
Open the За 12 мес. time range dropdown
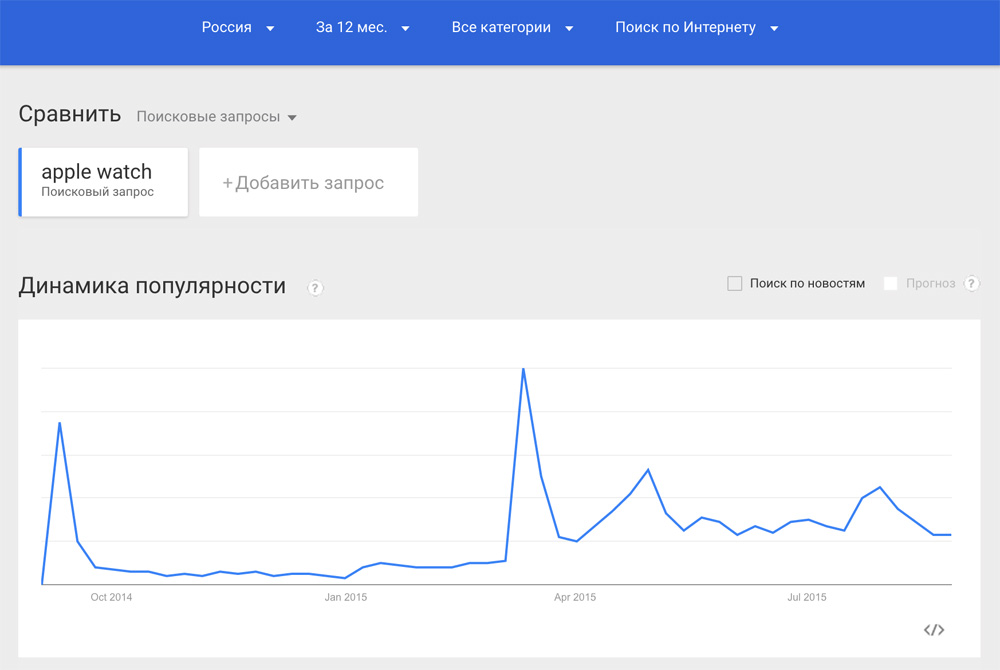pyautogui.click(x=362, y=27)
